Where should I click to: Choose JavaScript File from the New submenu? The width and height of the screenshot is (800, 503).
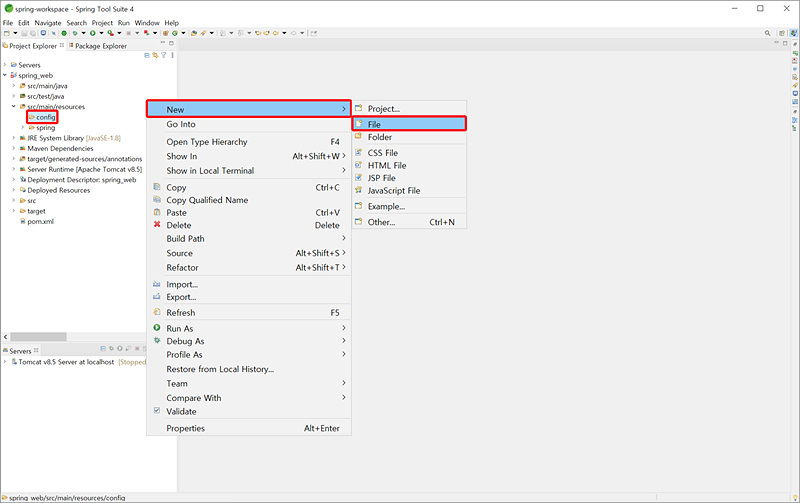tap(409, 190)
